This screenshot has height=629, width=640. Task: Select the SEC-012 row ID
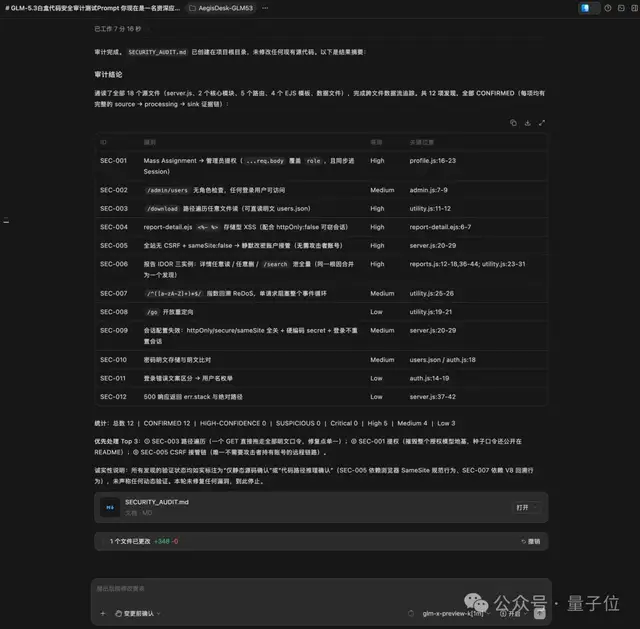[x=113, y=397]
